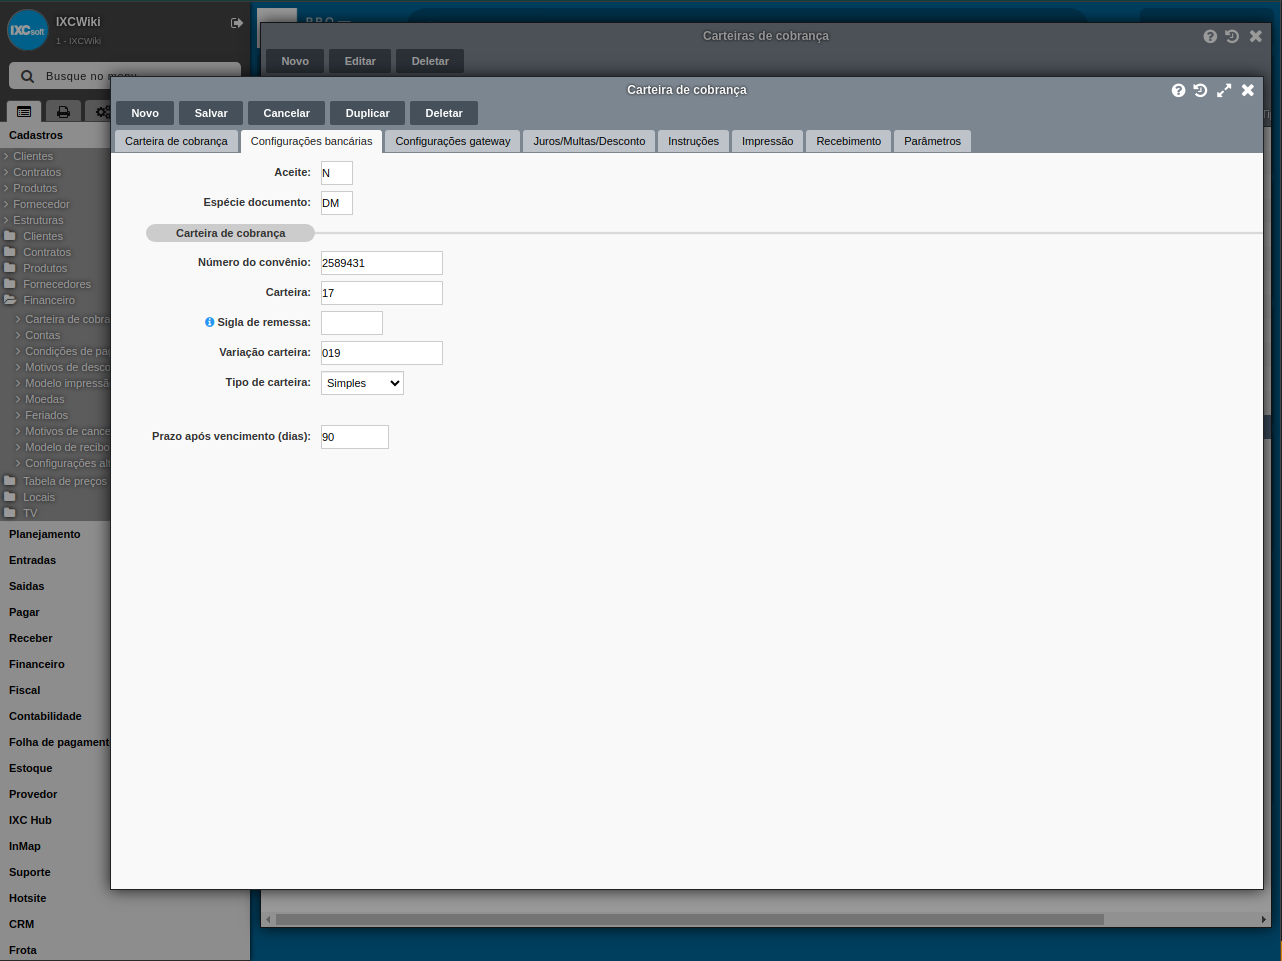Click the Fornecedores folder icon
The image size is (1282, 961).
pyautogui.click(x=10, y=284)
